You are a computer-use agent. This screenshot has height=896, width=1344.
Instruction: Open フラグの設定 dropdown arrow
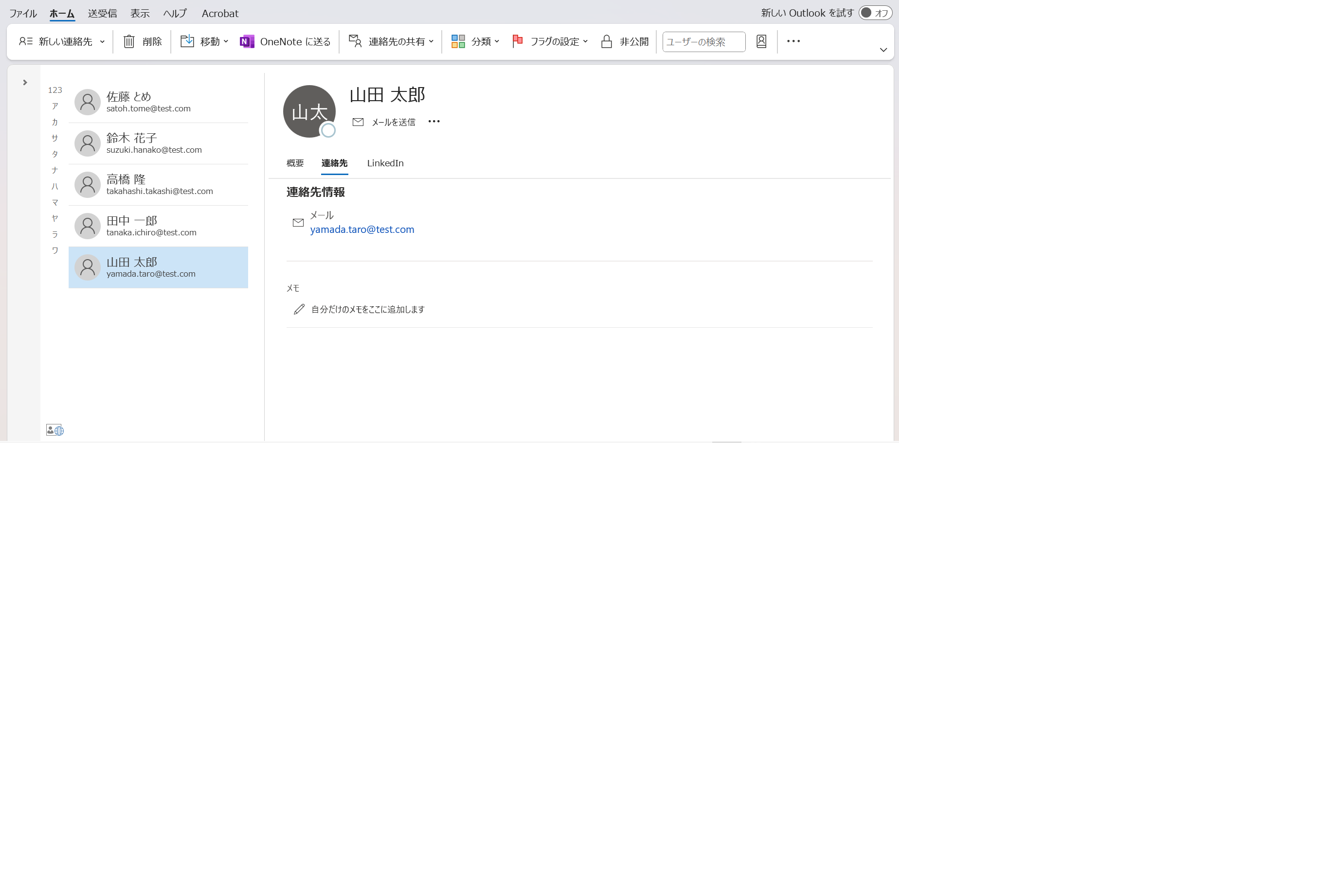(x=585, y=42)
